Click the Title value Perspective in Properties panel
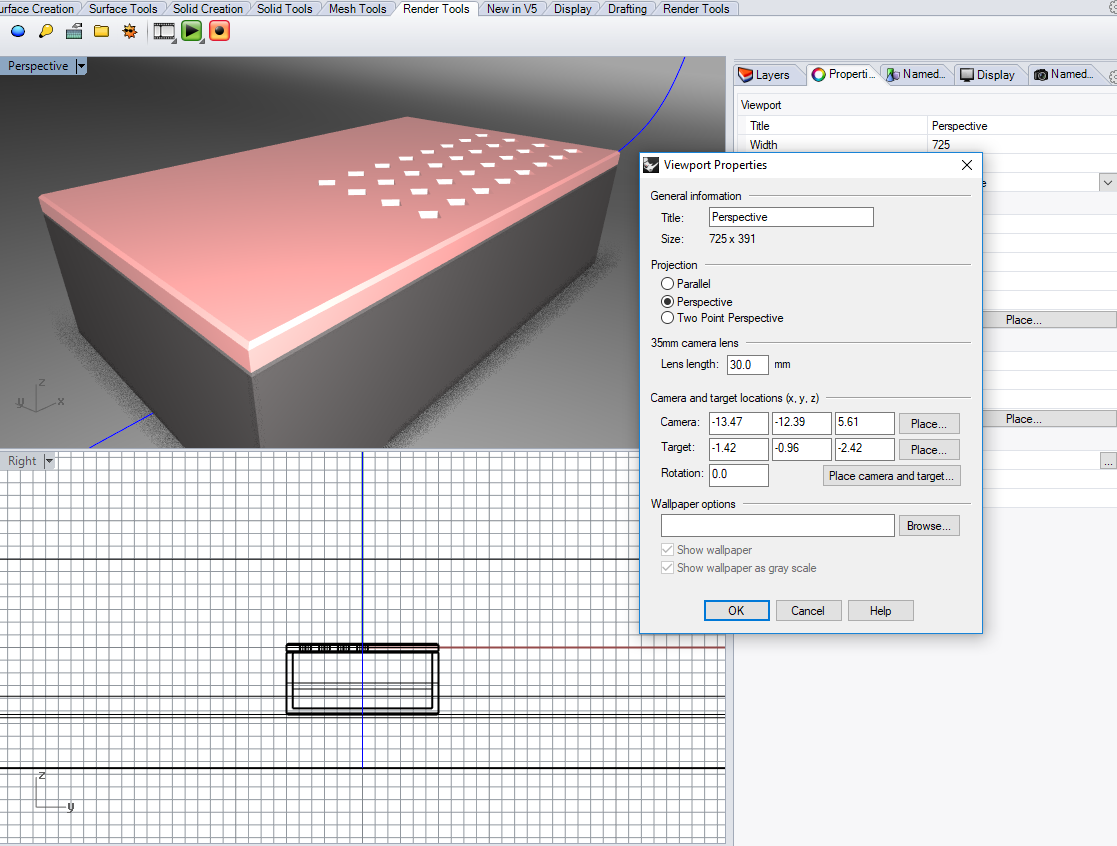The width and height of the screenshot is (1117, 846). [x=959, y=126]
